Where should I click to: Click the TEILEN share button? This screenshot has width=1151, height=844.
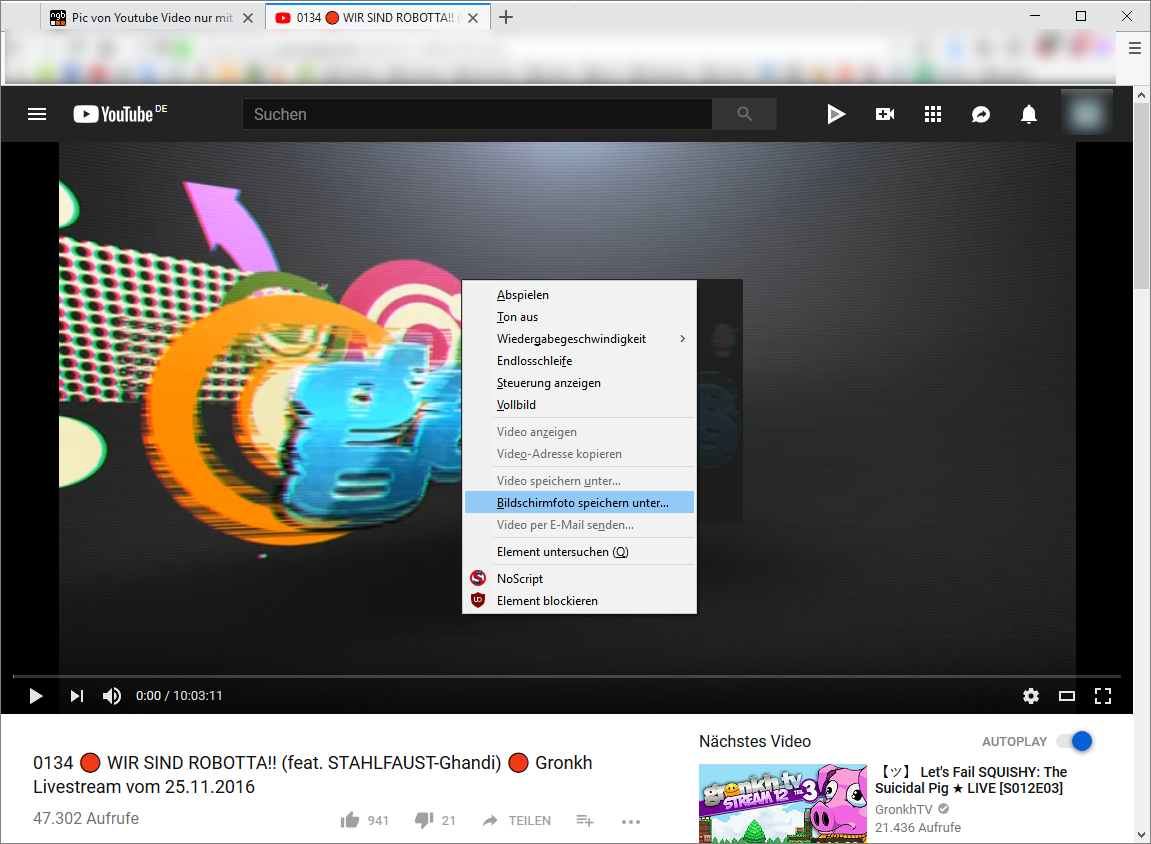[517, 821]
